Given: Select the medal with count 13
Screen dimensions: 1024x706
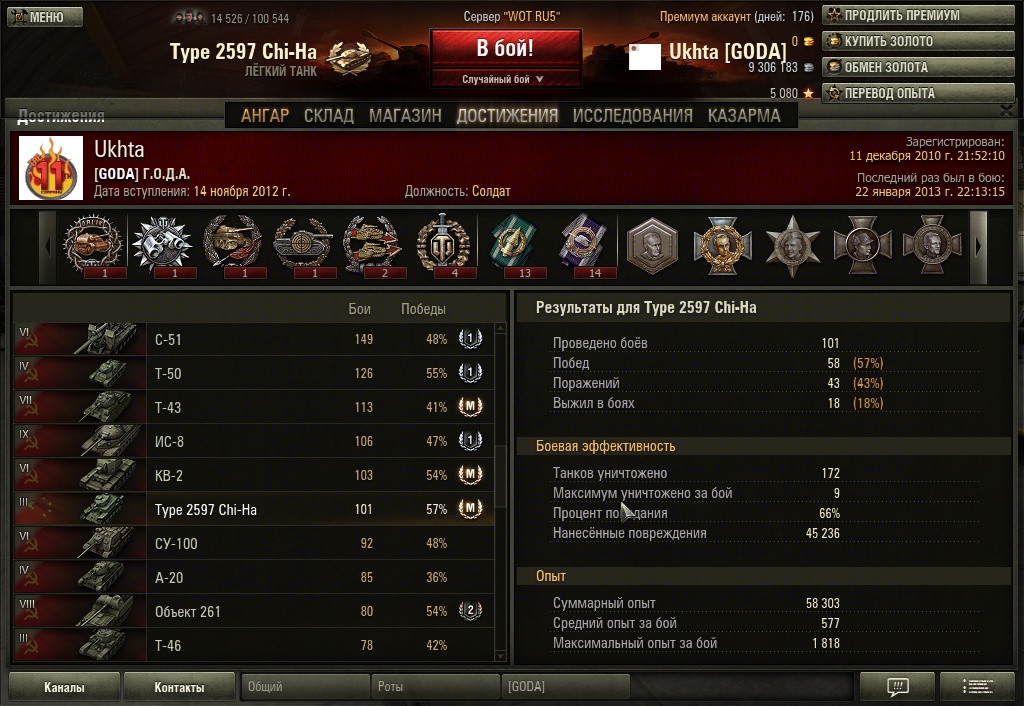Looking at the screenshot, I should 513,244.
